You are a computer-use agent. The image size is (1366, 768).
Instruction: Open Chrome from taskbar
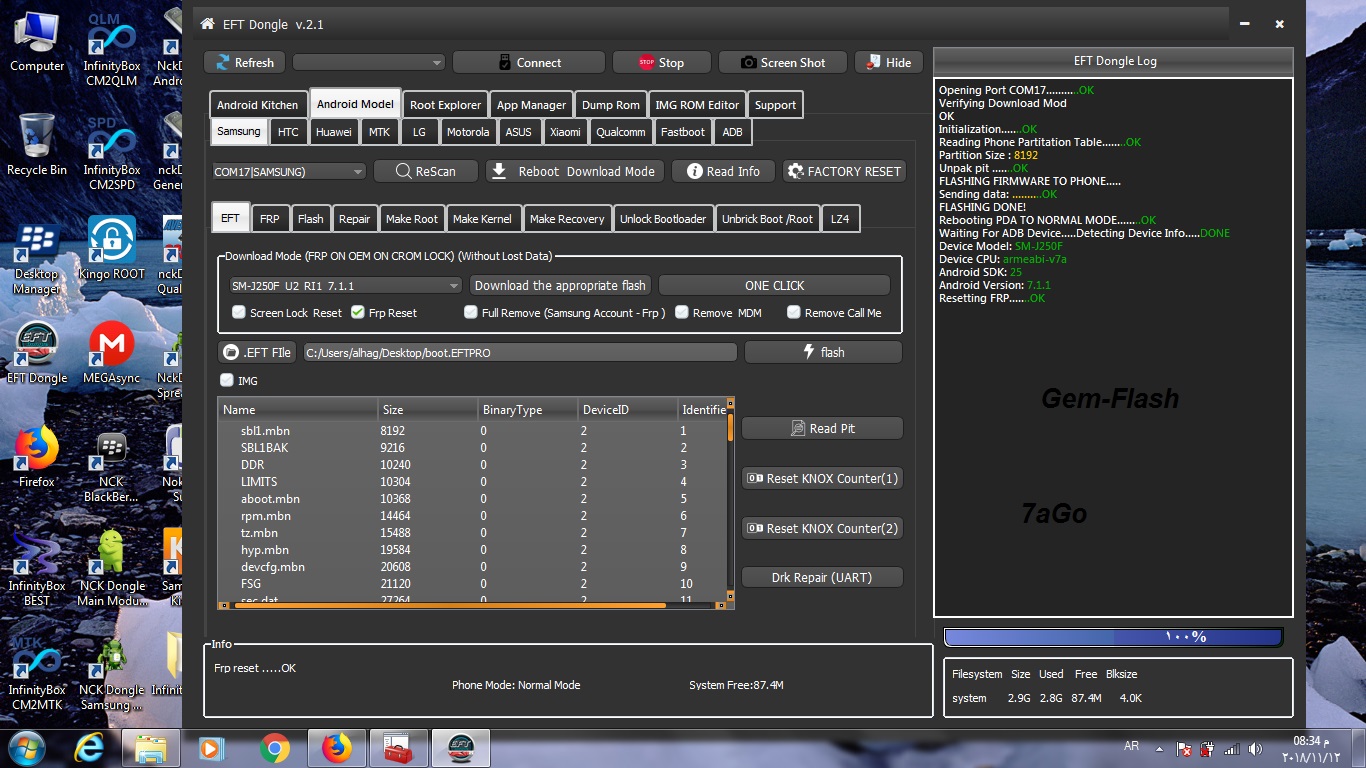tap(274, 747)
